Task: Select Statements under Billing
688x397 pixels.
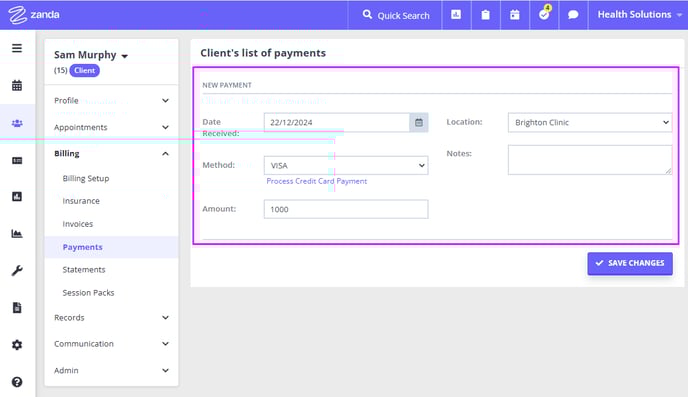Action: click(x=84, y=269)
